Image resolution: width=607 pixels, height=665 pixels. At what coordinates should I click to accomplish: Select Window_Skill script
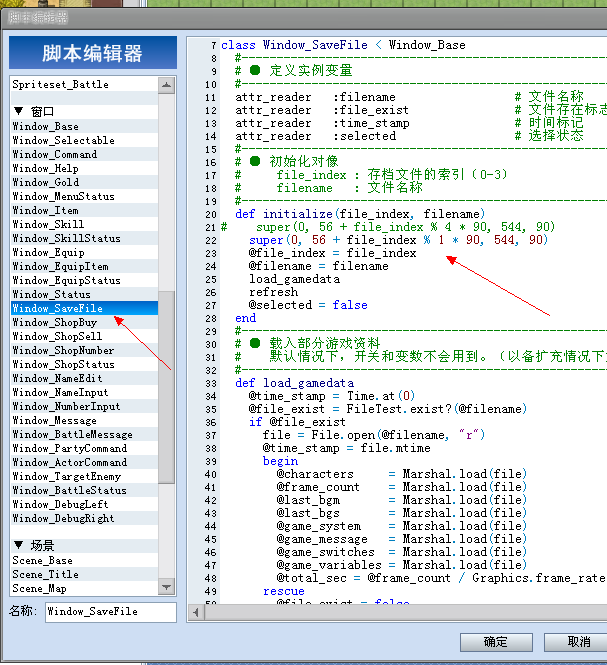click(x=84, y=224)
